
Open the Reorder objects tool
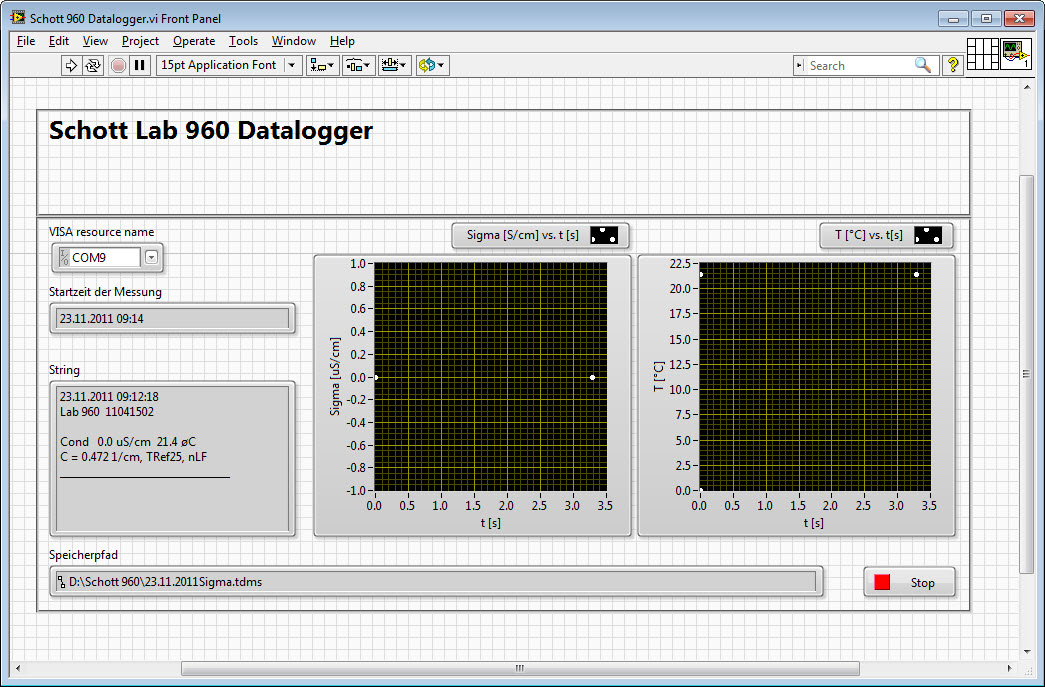[x=432, y=65]
